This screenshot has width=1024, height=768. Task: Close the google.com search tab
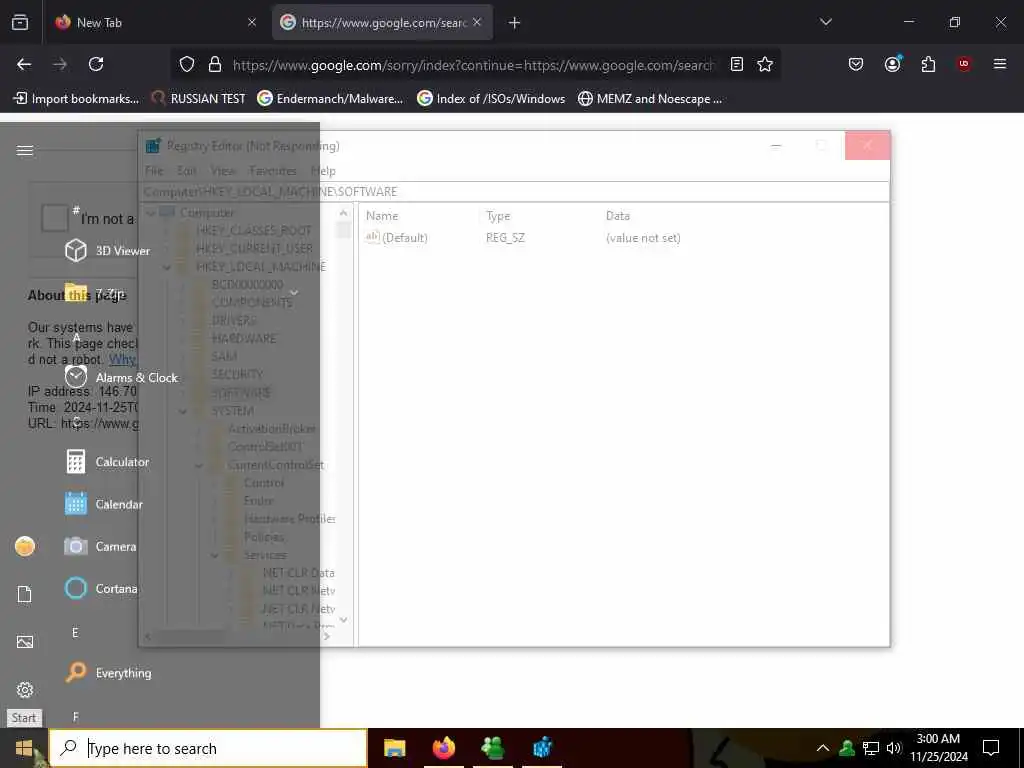tap(477, 22)
